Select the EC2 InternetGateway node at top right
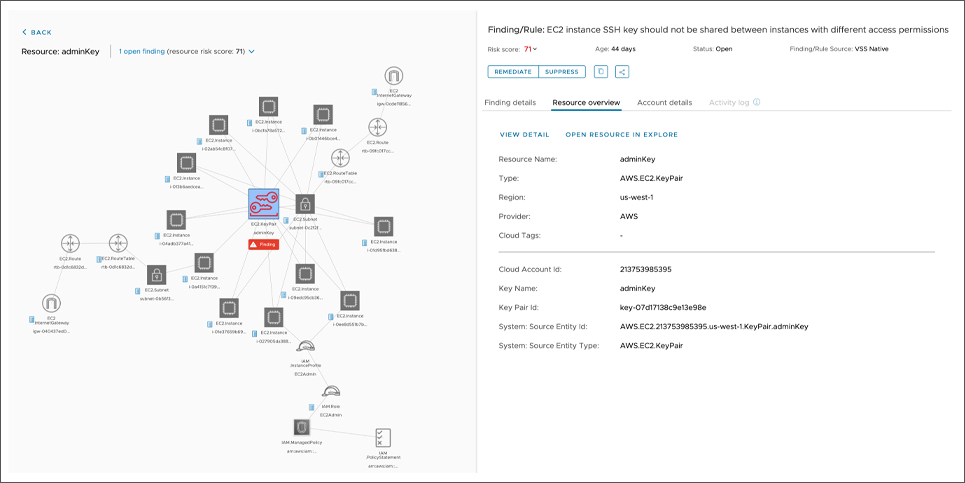The height and width of the screenshot is (483, 965). pos(394,75)
